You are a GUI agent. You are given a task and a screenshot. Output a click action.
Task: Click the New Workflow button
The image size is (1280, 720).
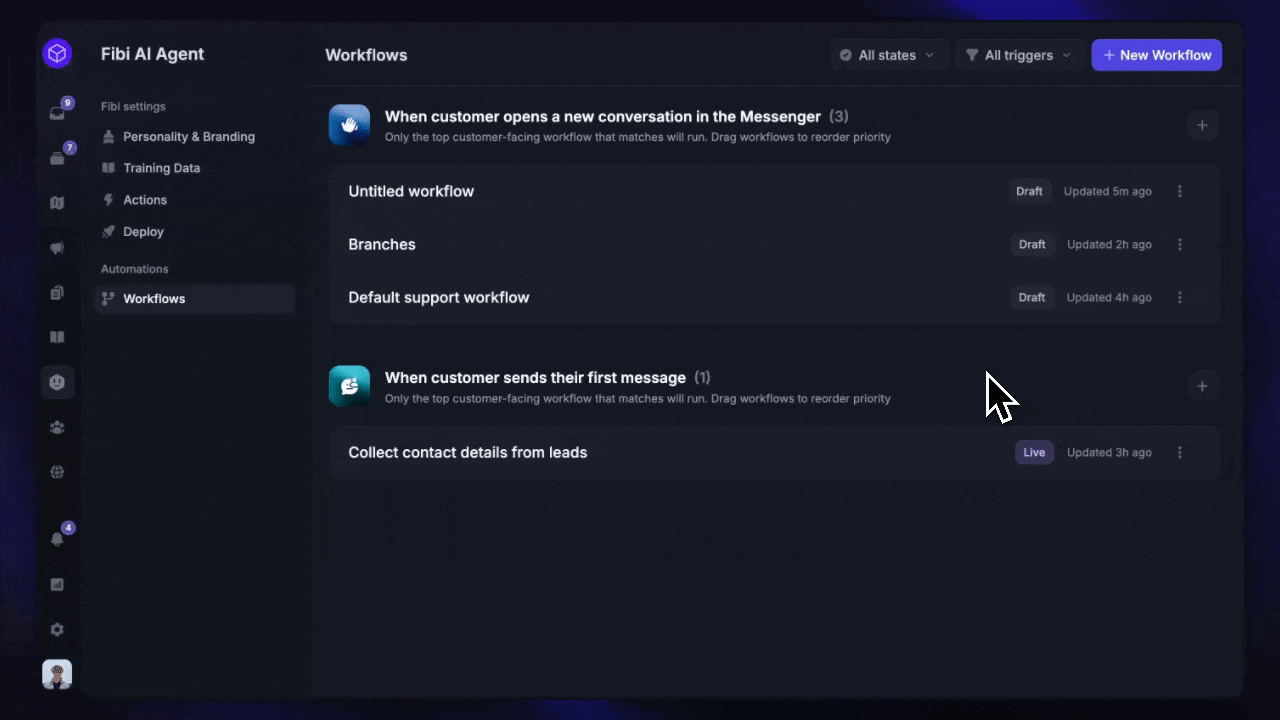[x=1156, y=55]
